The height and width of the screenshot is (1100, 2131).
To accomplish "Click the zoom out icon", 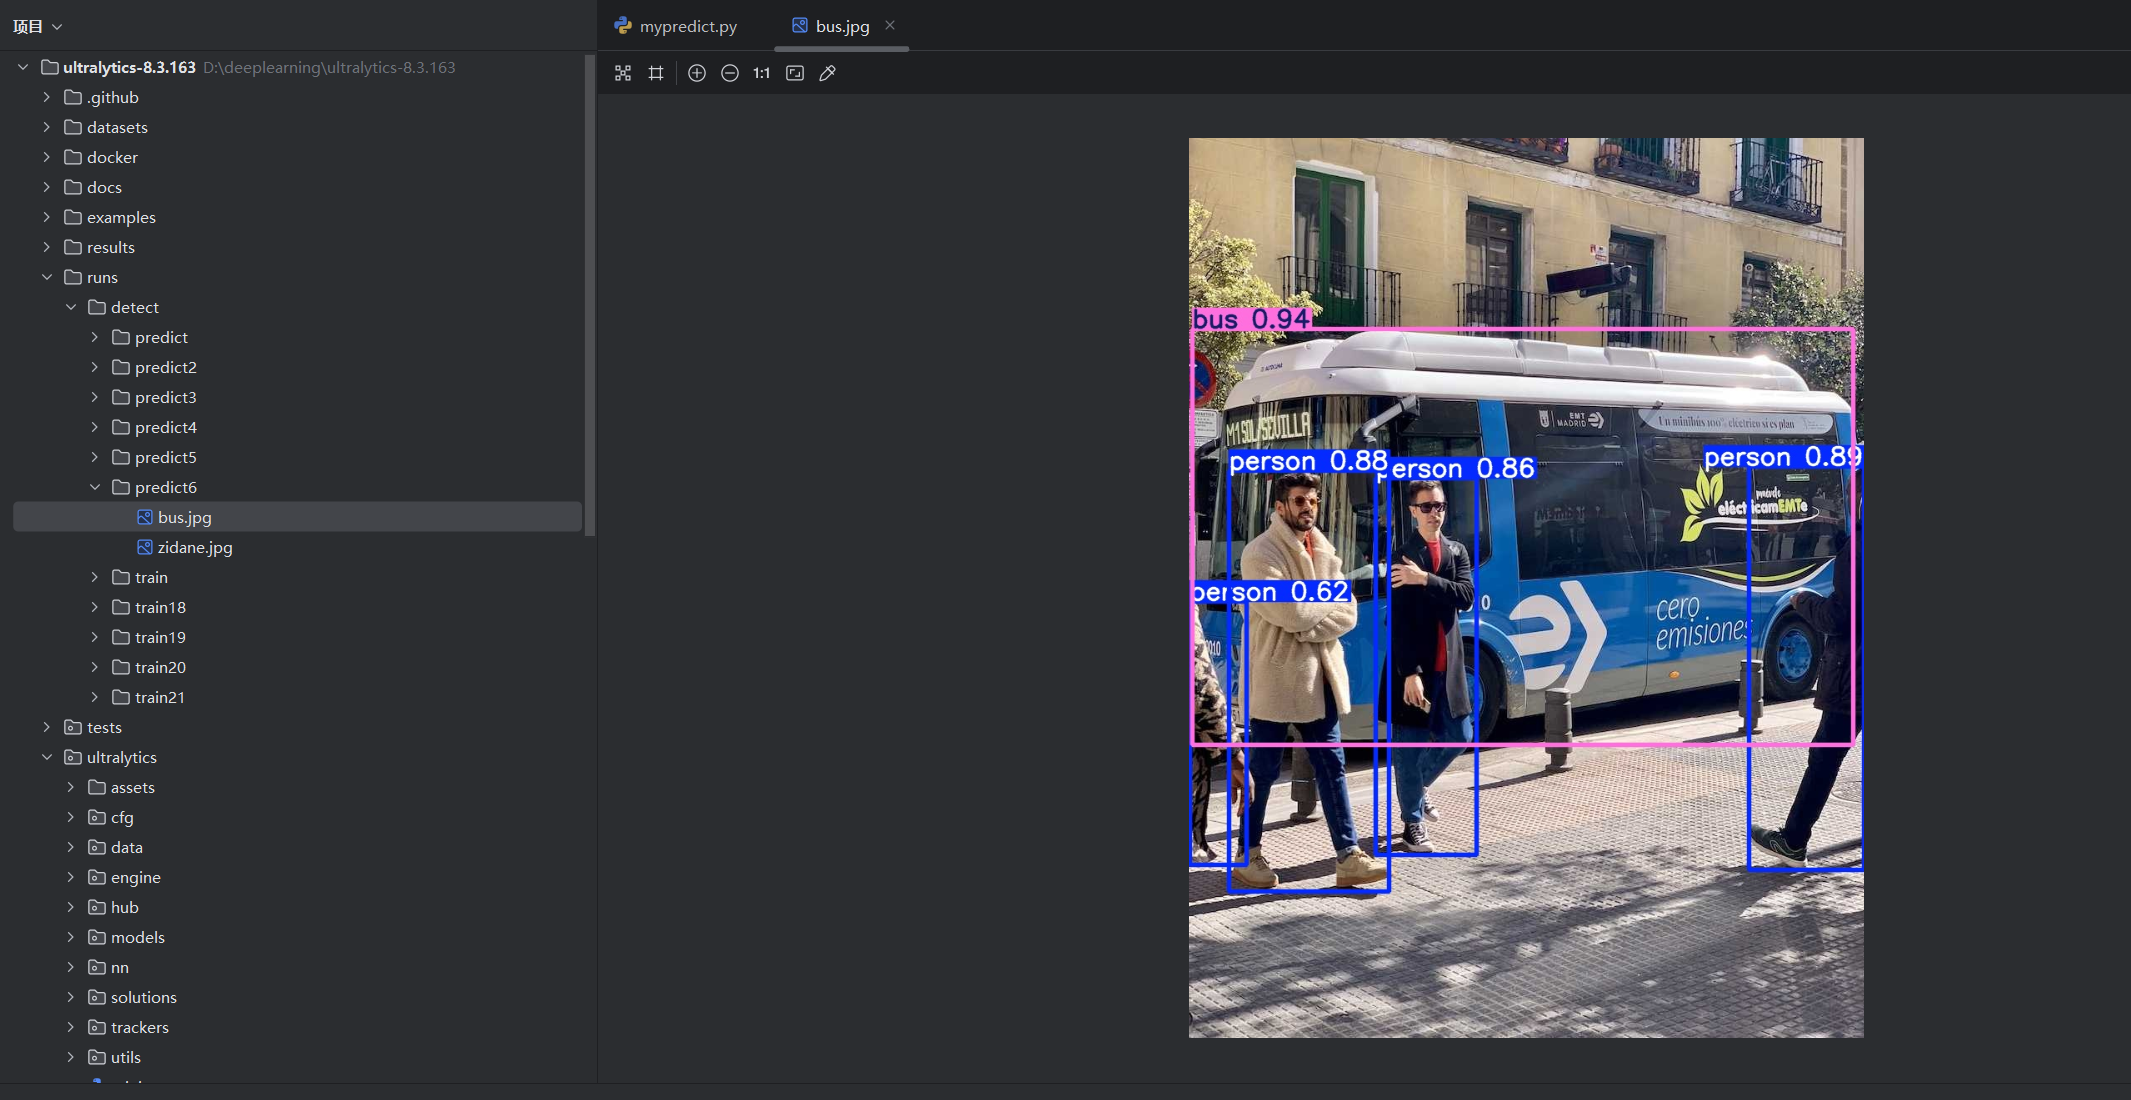I will coord(730,73).
